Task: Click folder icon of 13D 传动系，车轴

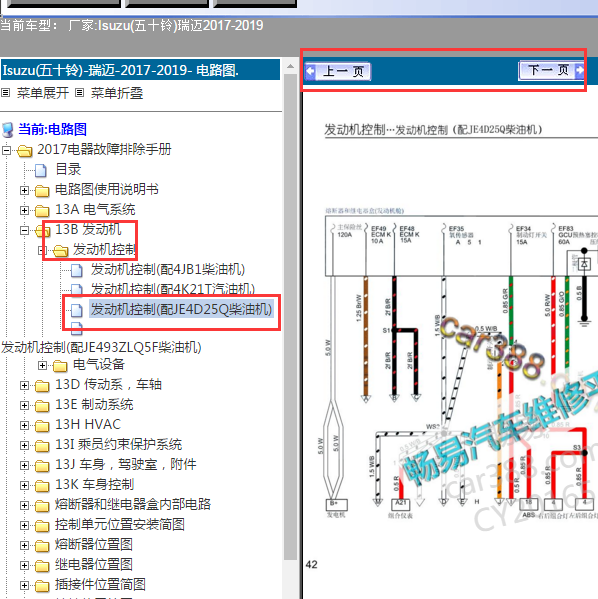Action: (x=42, y=386)
